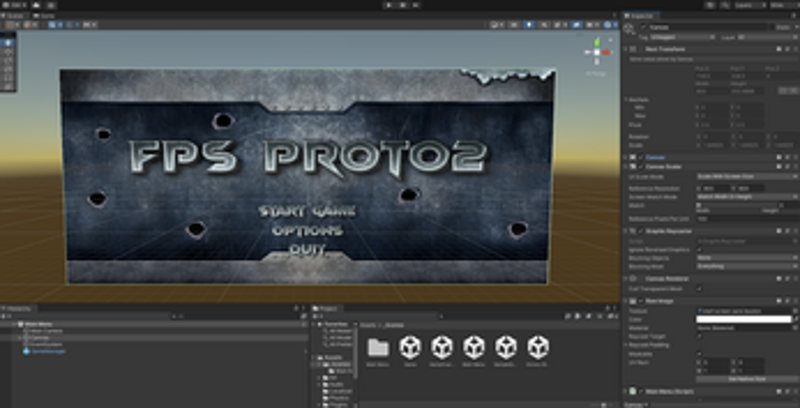Switch to the Game tab

(45, 16)
